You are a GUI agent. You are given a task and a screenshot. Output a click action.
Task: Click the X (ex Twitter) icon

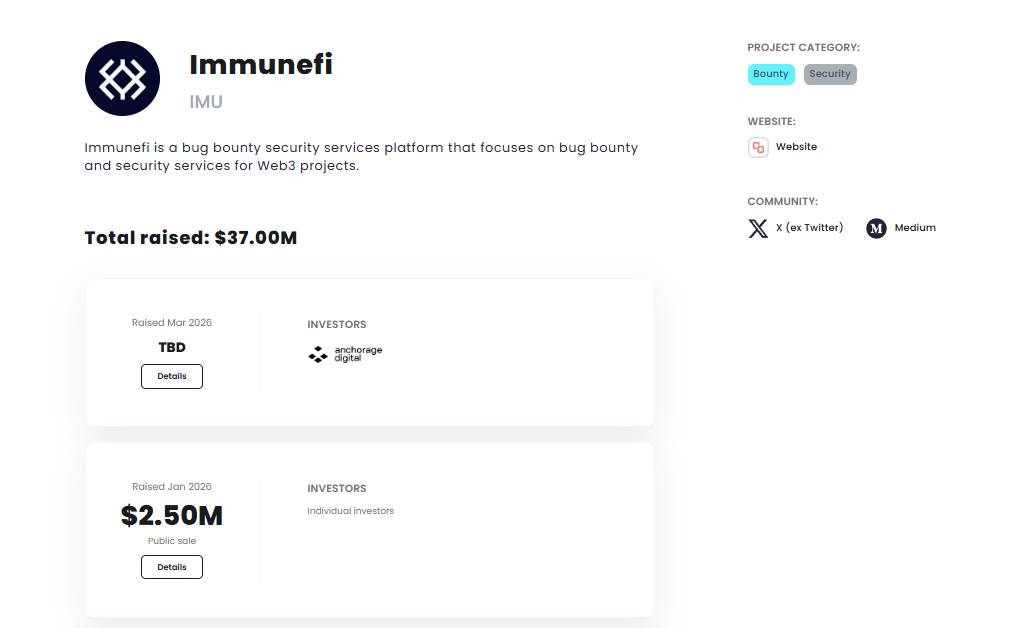click(x=758, y=228)
